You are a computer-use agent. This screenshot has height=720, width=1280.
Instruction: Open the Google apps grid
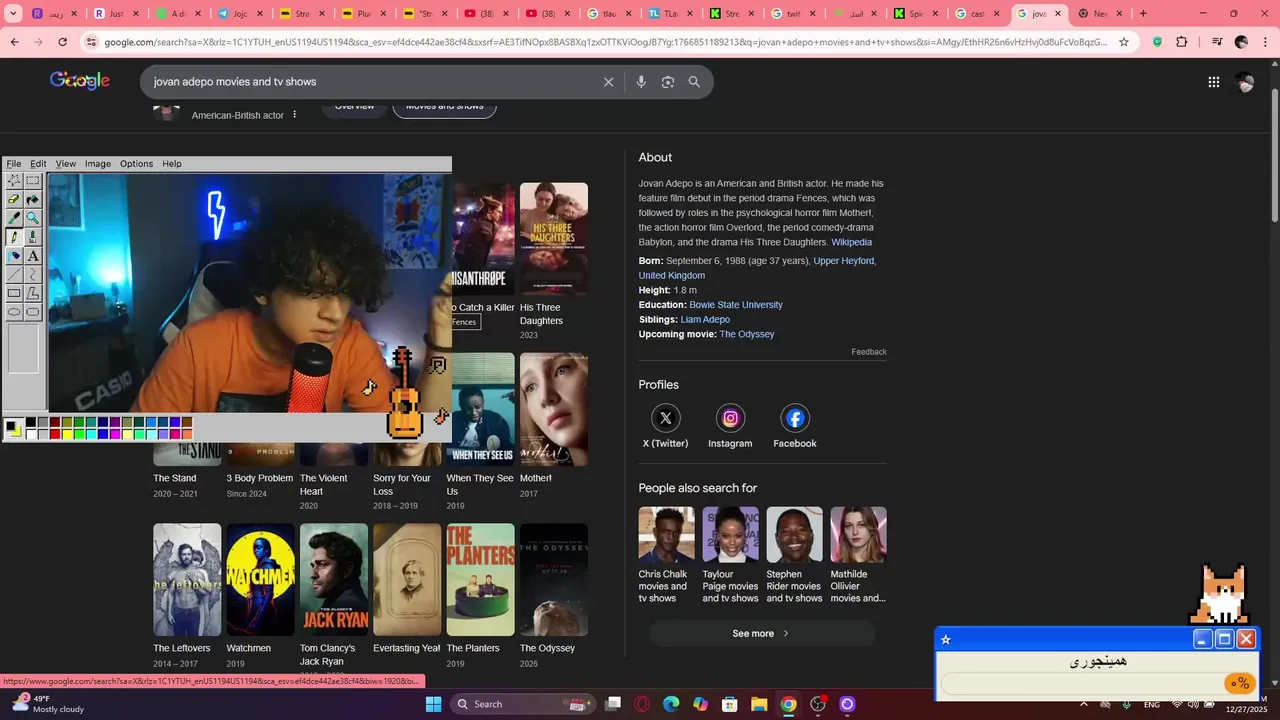pos(1213,82)
